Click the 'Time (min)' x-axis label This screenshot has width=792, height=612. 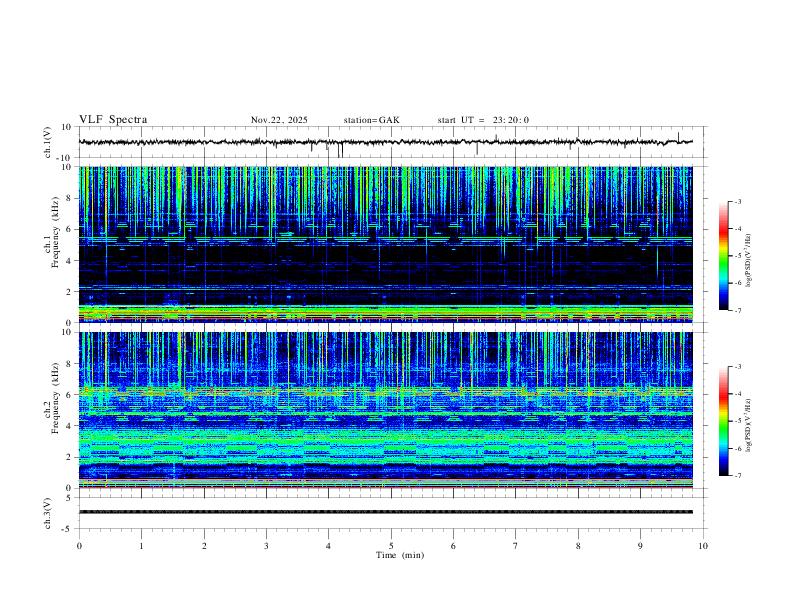tap(400, 555)
